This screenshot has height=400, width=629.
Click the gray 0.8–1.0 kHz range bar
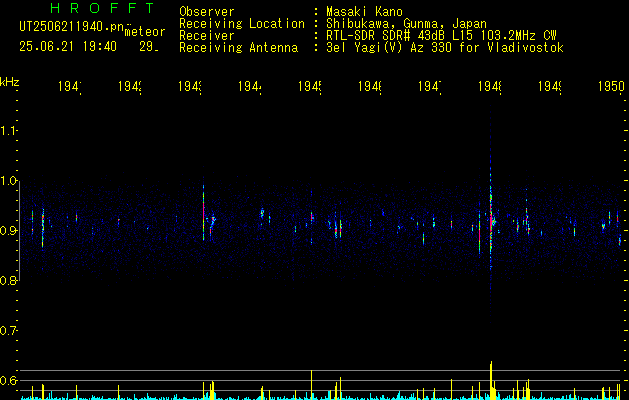[19, 231]
